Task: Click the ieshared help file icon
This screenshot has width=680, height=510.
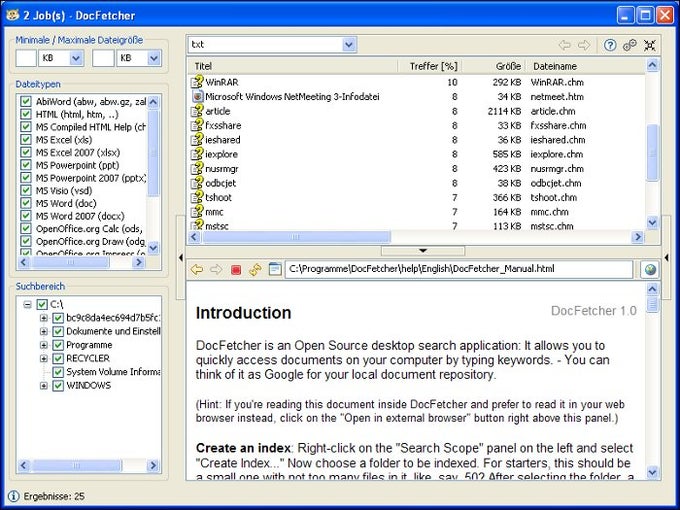Action: (197, 139)
